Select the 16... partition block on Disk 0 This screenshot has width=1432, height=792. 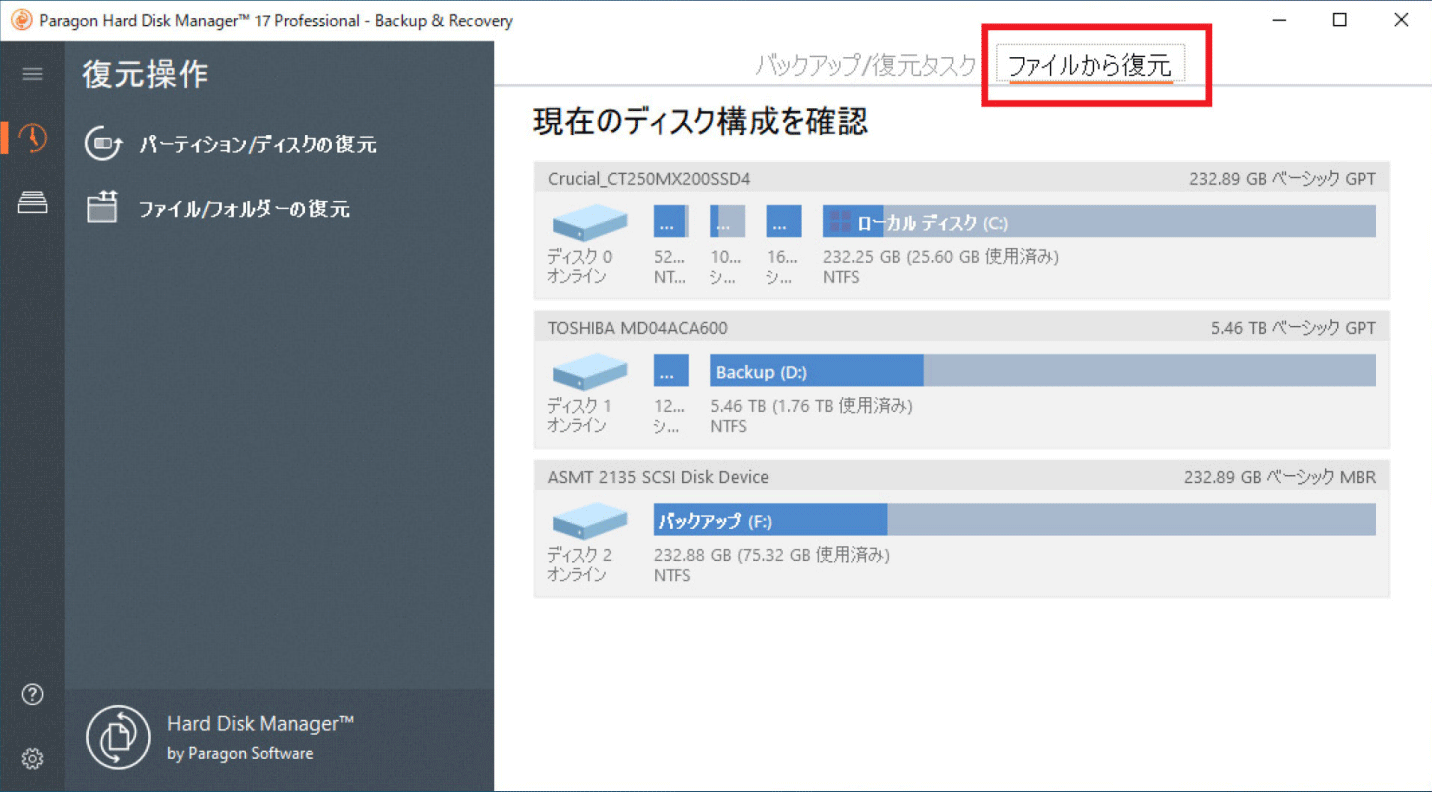(783, 221)
